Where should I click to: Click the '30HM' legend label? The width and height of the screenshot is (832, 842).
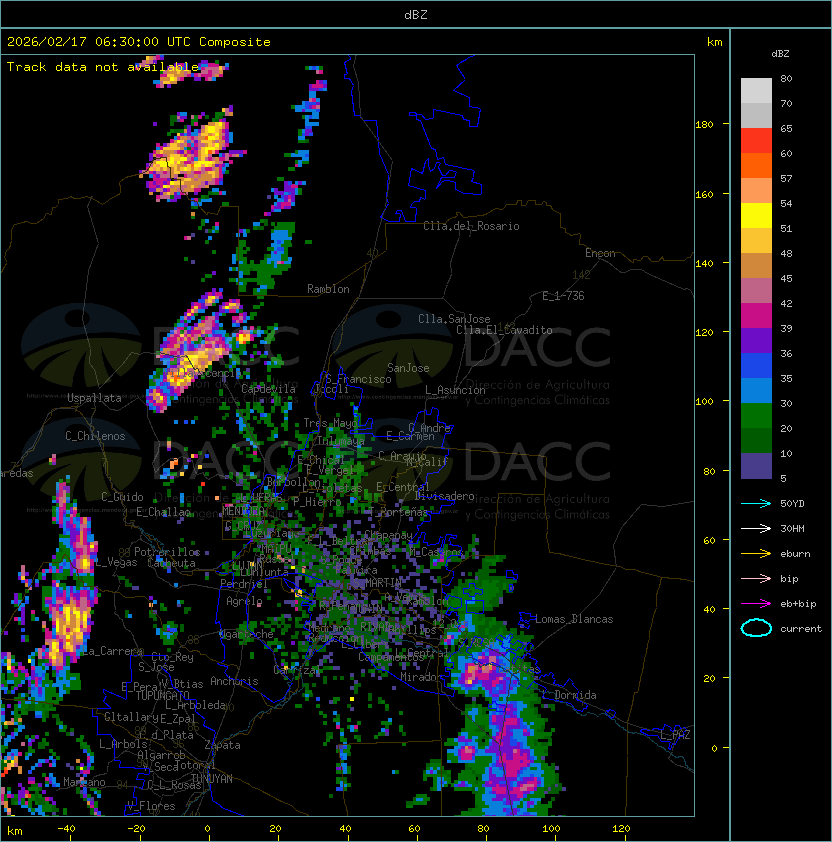coord(792,528)
